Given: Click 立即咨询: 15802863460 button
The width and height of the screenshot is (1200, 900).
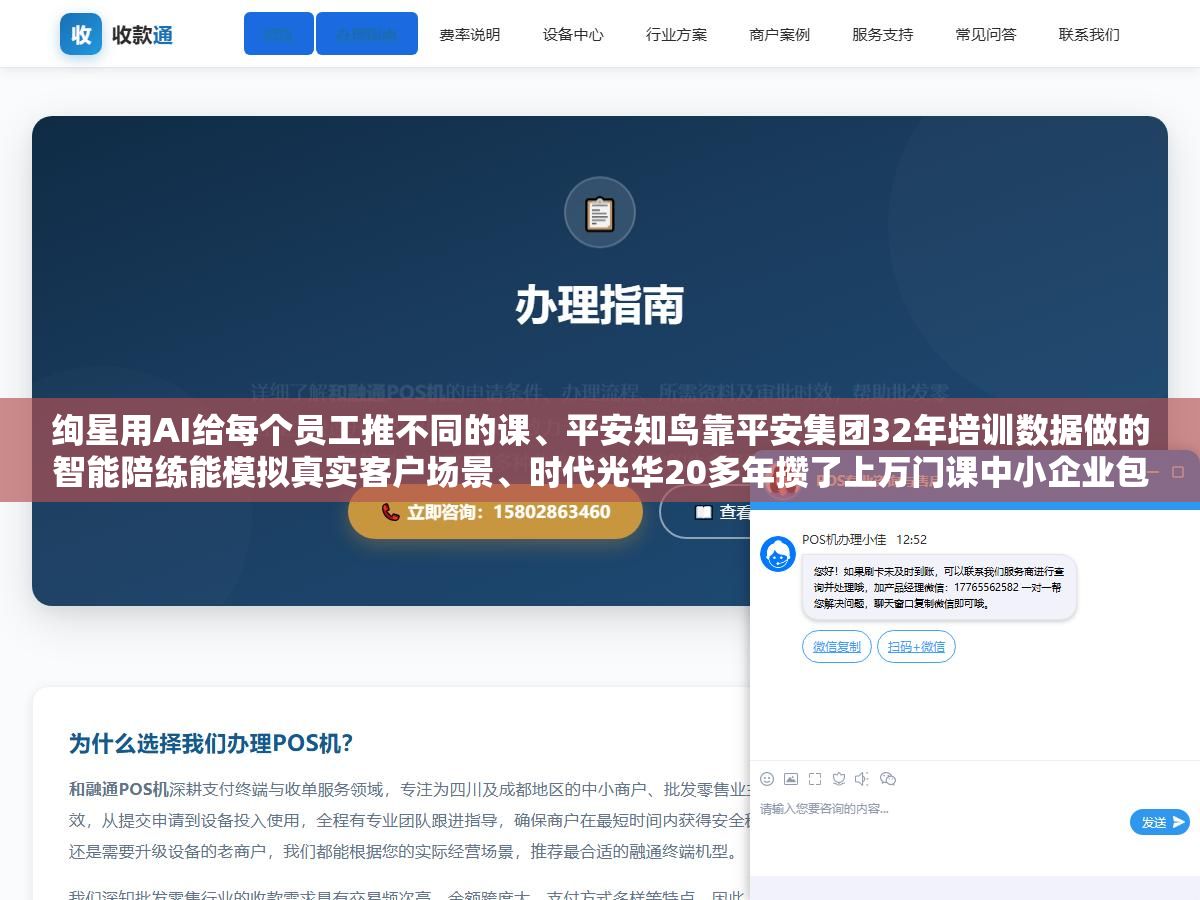Looking at the screenshot, I should pyautogui.click(x=495, y=512).
